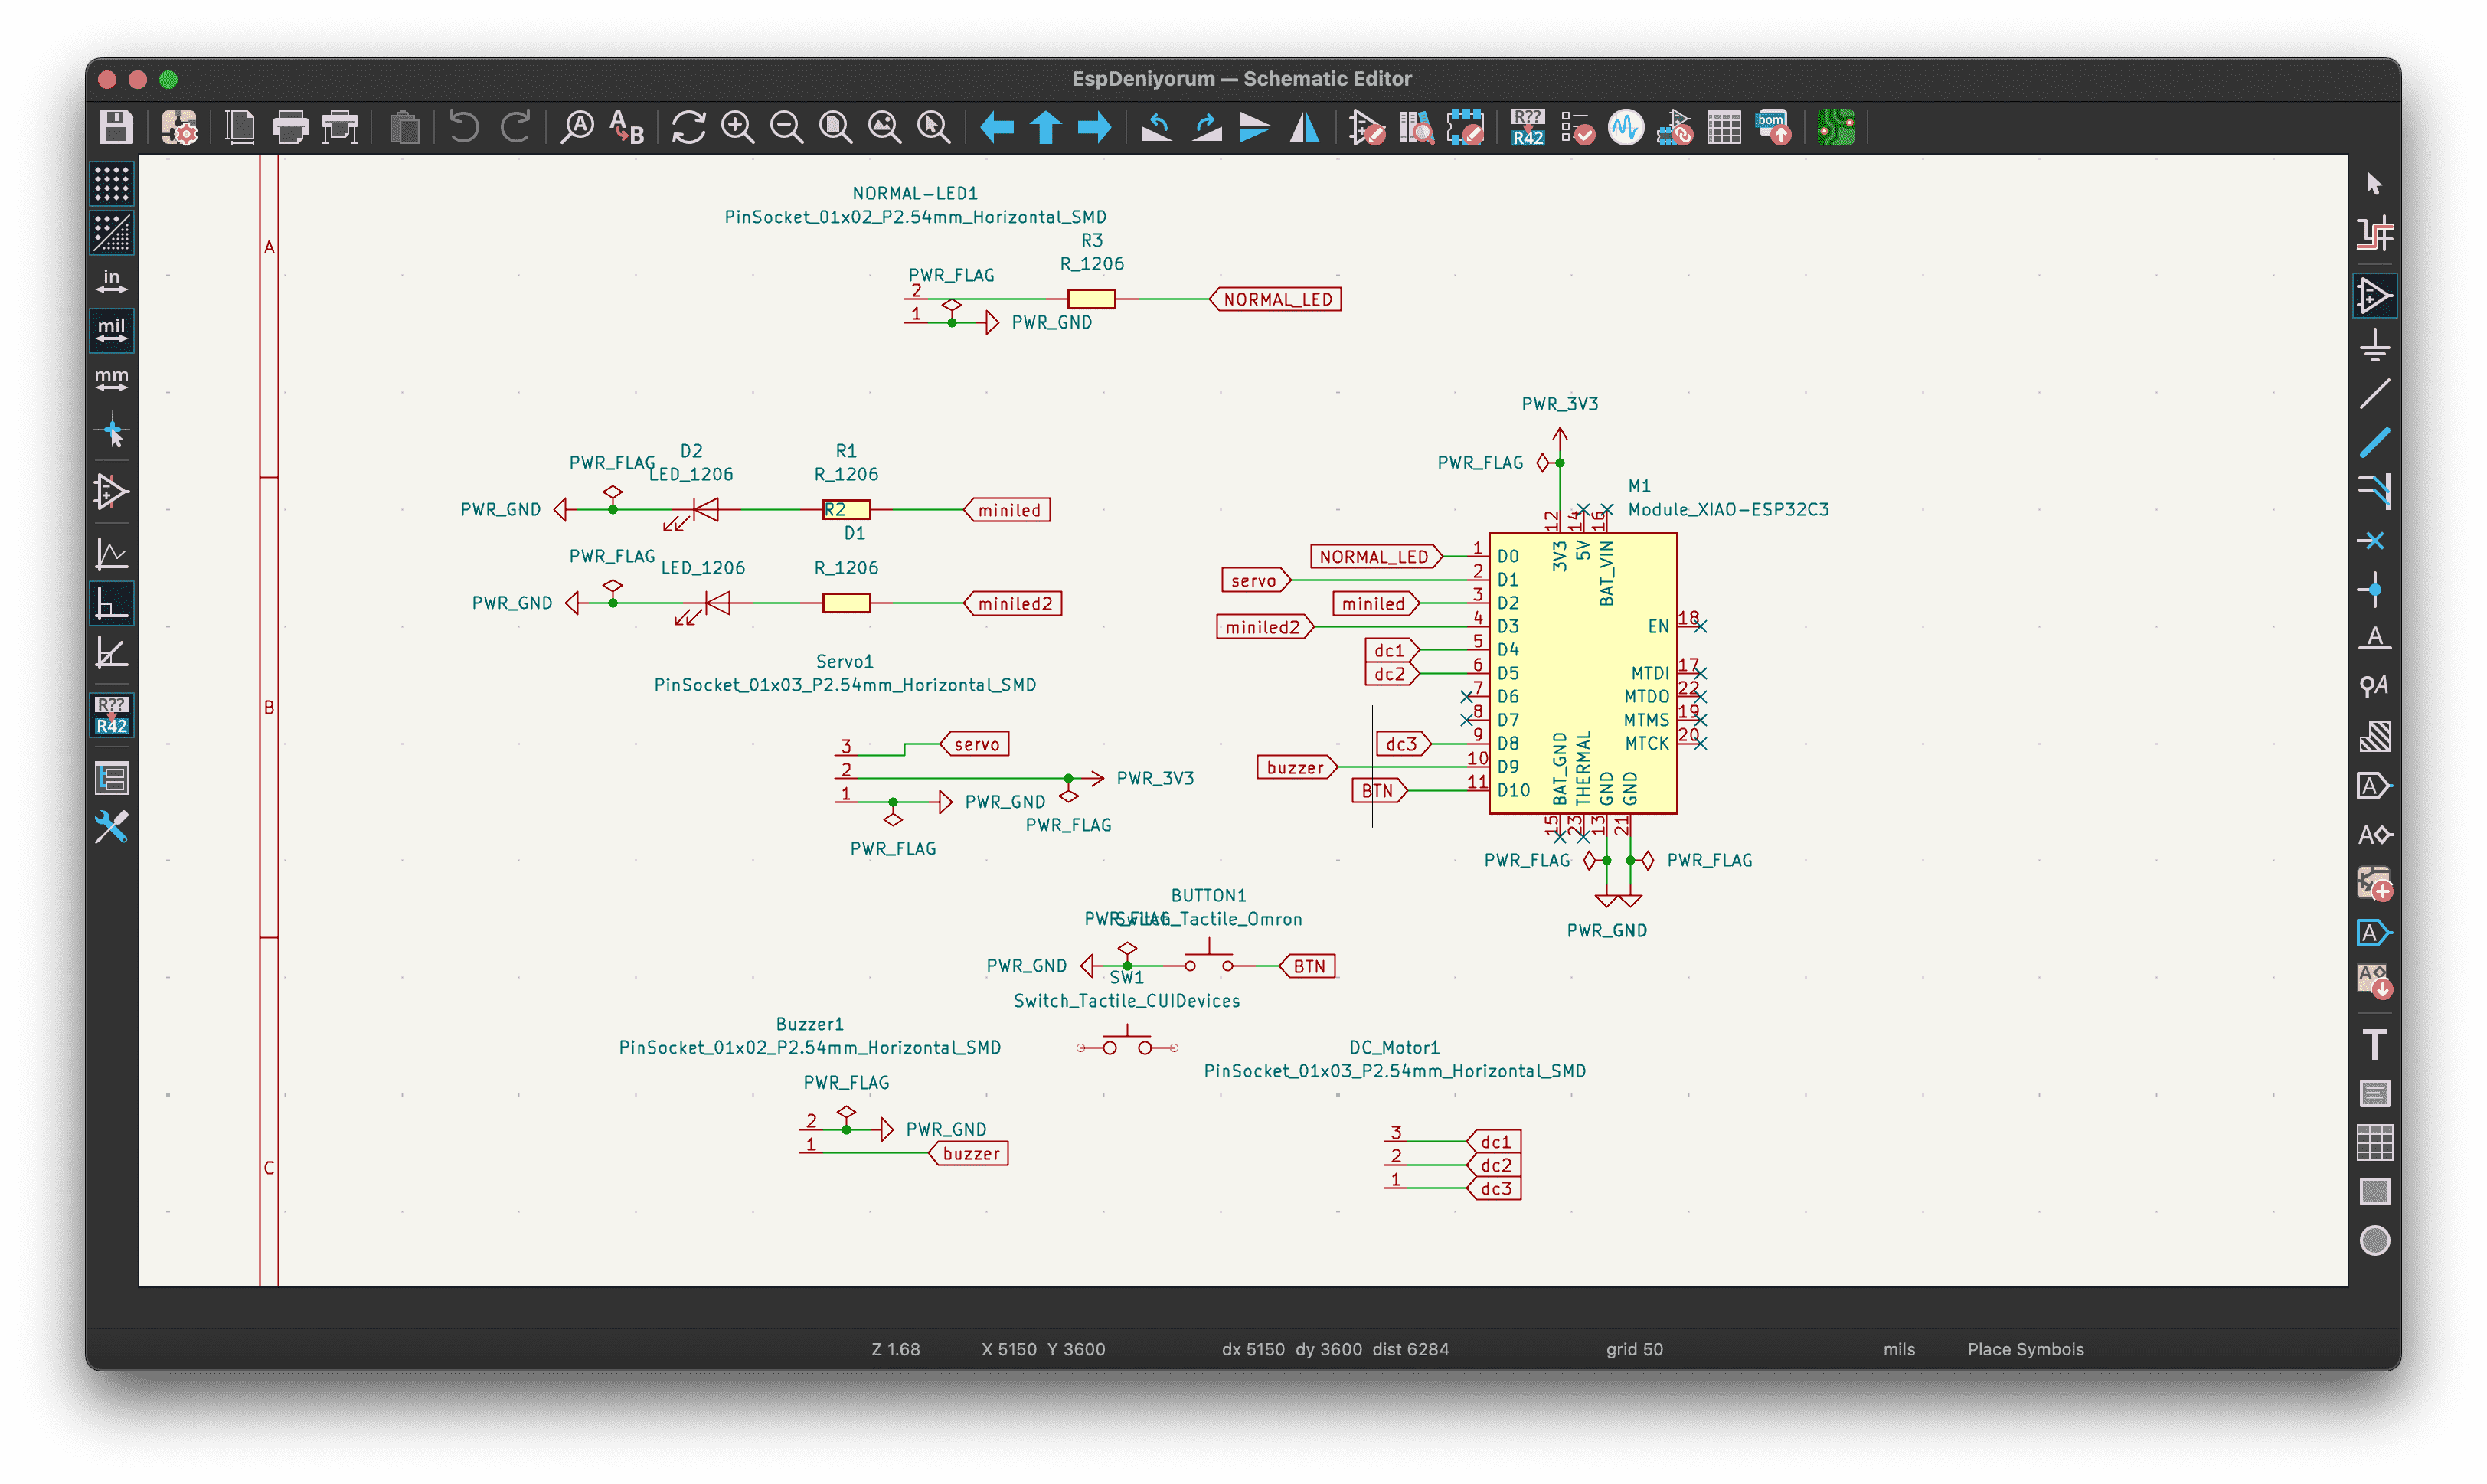The width and height of the screenshot is (2487, 1484).
Task: Zoom to fit the whole page
Action: click(835, 128)
